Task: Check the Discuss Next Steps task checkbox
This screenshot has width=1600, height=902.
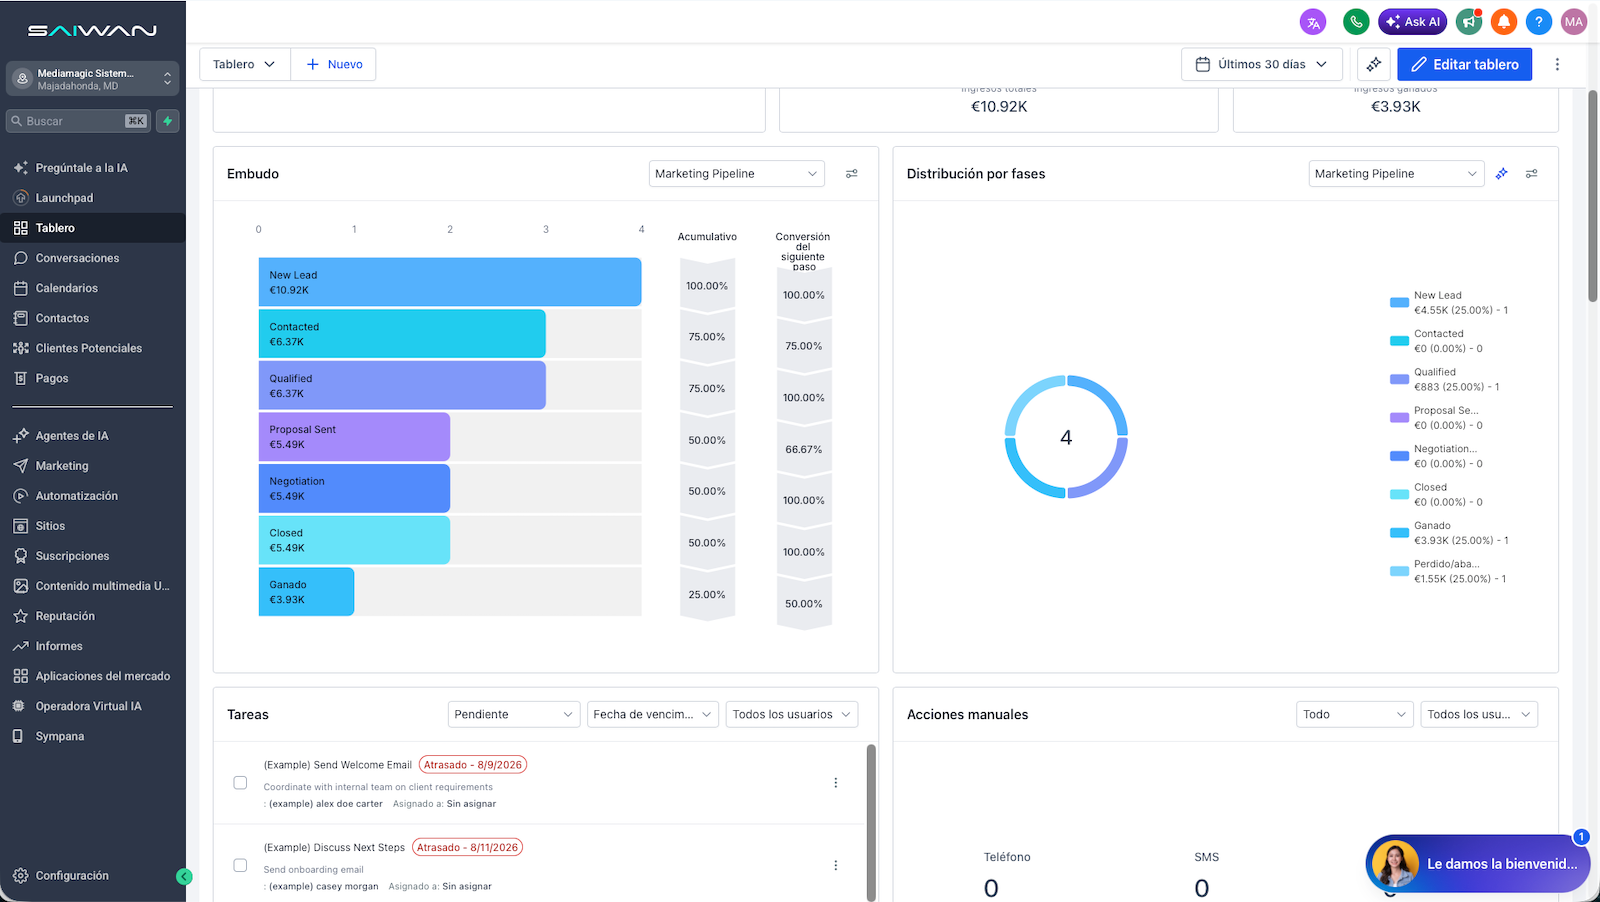Action: (x=240, y=865)
